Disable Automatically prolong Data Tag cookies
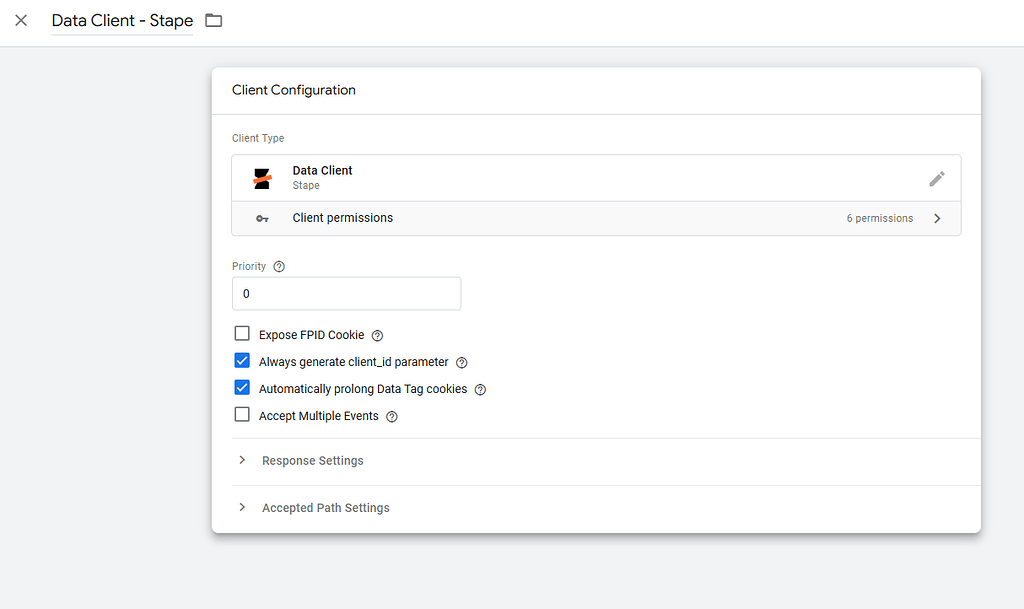Image resolution: width=1024 pixels, height=609 pixels. pos(241,388)
